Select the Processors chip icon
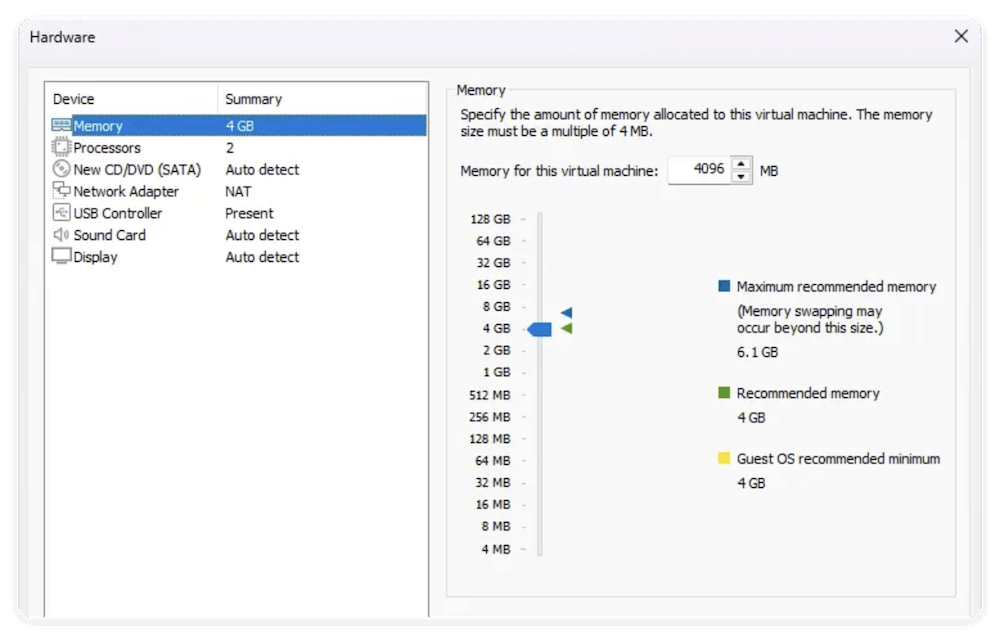The width and height of the screenshot is (1000, 636). tap(62, 147)
